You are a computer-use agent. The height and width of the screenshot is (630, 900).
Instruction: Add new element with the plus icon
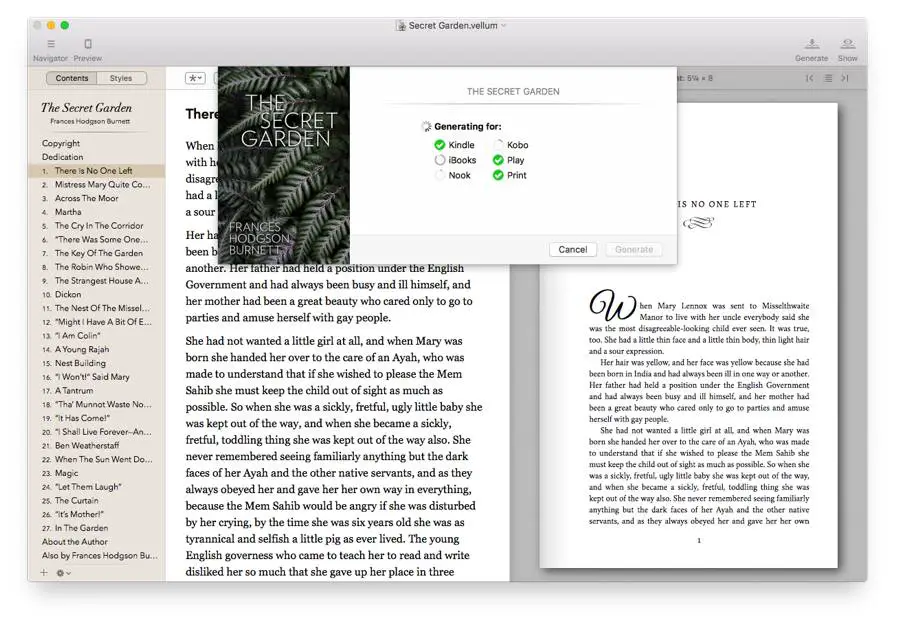pyautogui.click(x=44, y=573)
